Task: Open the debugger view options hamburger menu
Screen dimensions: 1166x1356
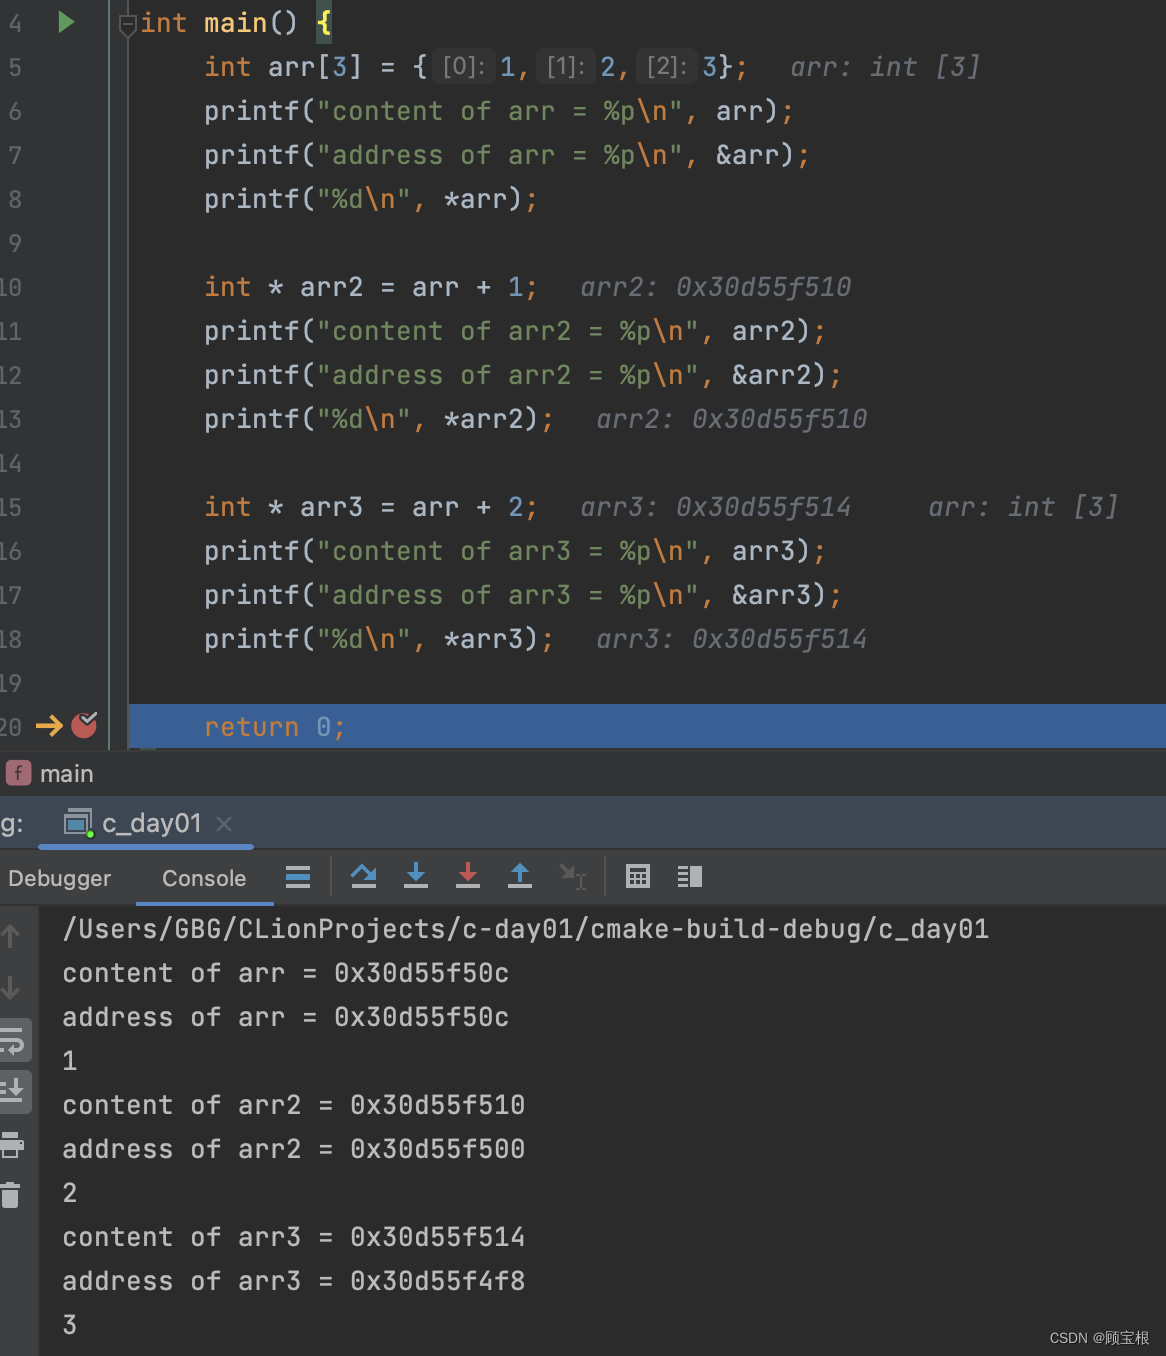Action: point(297,877)
